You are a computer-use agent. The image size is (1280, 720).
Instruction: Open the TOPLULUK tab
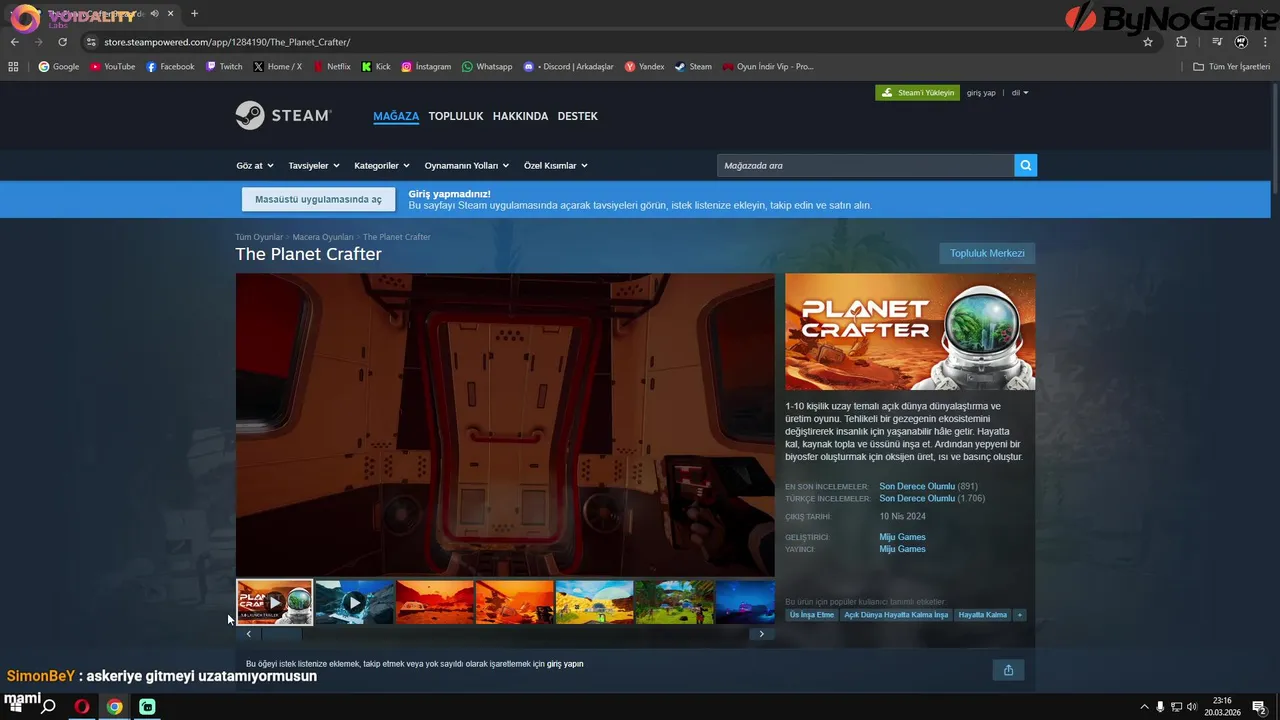click(456, 116)
